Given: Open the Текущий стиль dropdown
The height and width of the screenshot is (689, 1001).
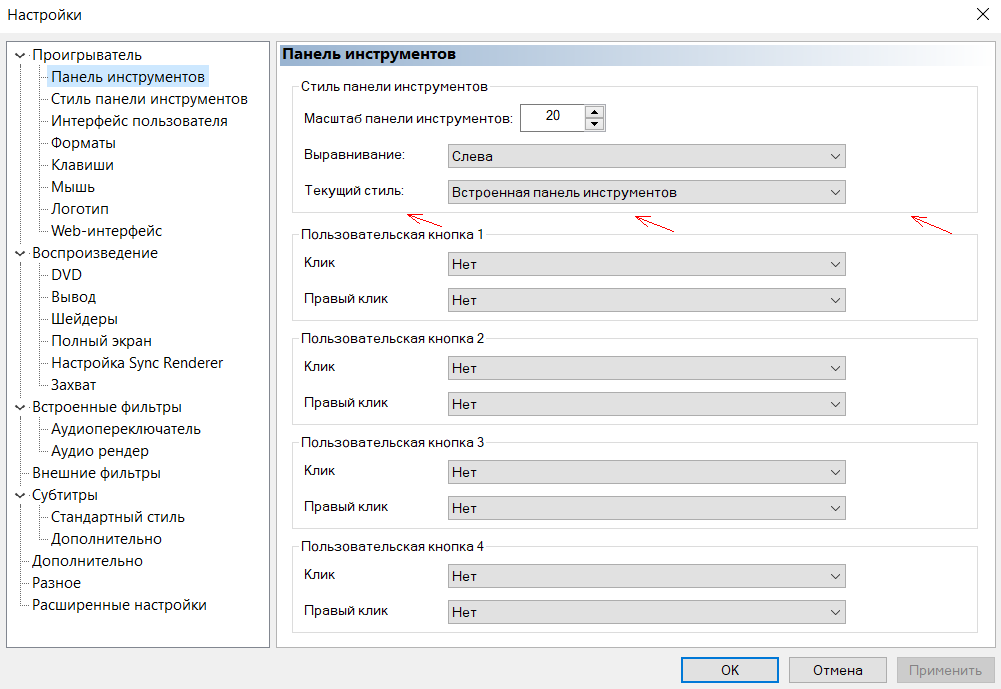Looking at the screenshot, I should tap(646, 192).
